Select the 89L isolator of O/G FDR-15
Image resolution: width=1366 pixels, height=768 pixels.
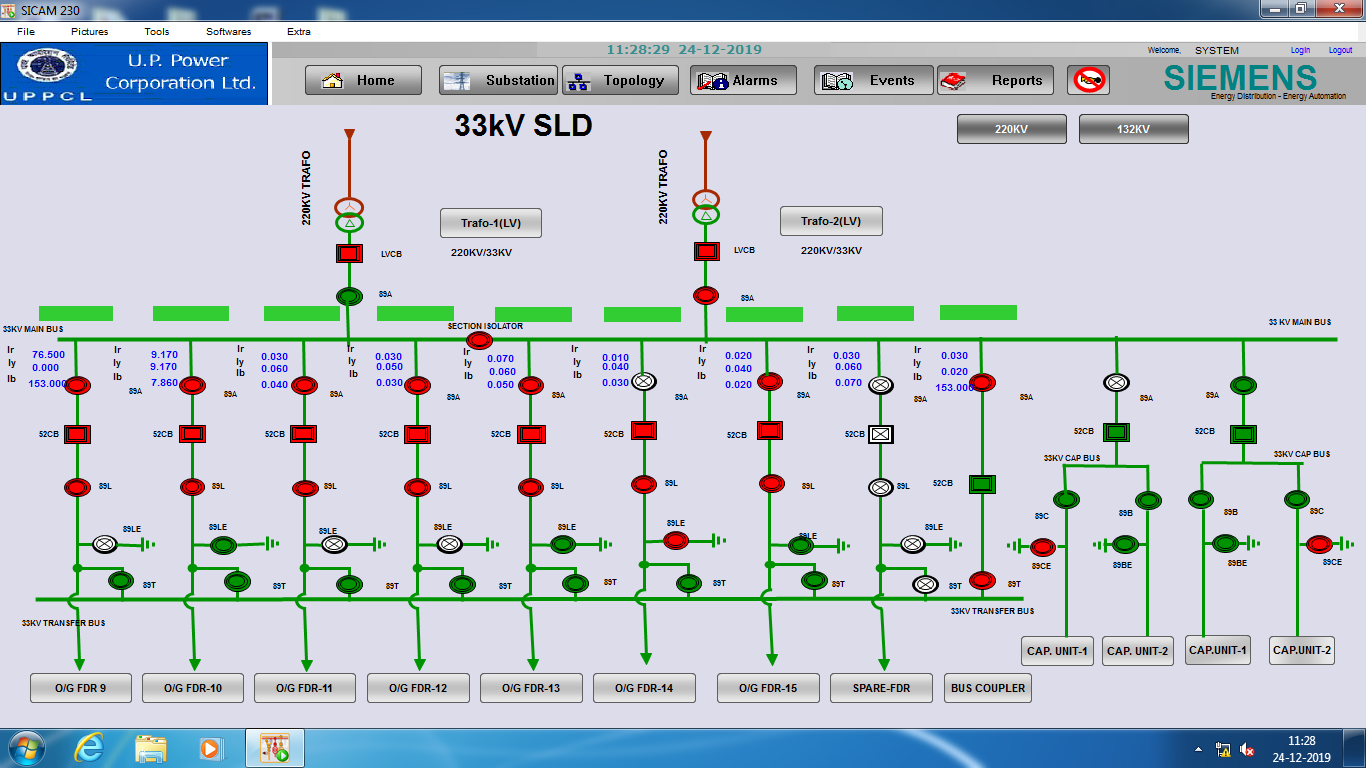771,484
